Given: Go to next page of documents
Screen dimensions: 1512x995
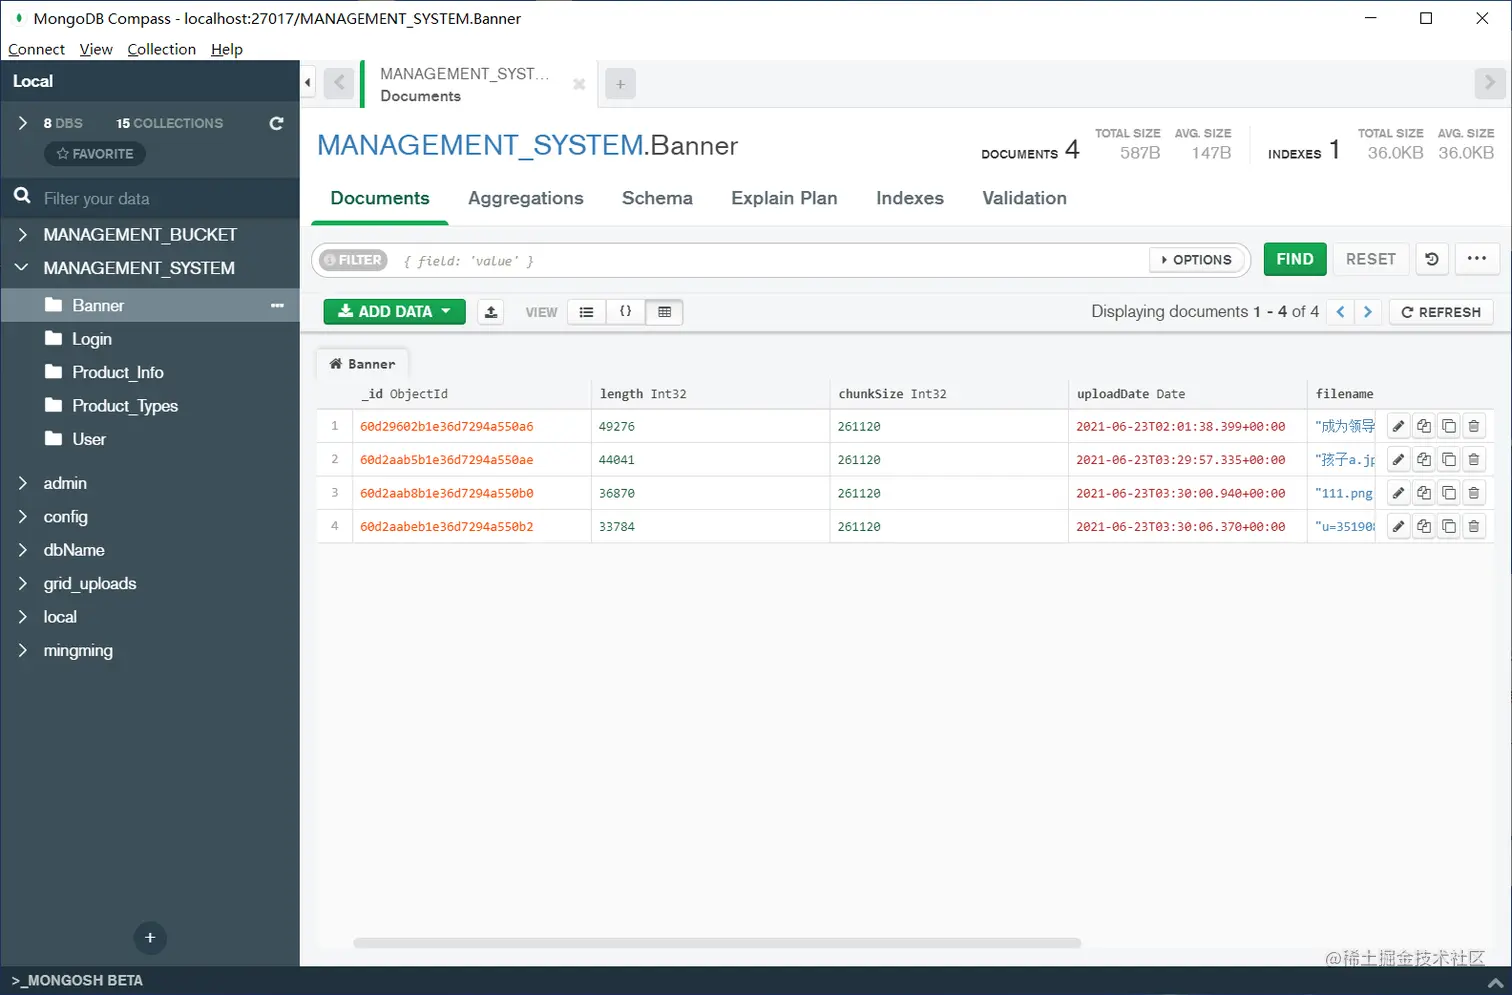Looking at the screenshot, I should 1368,312.
